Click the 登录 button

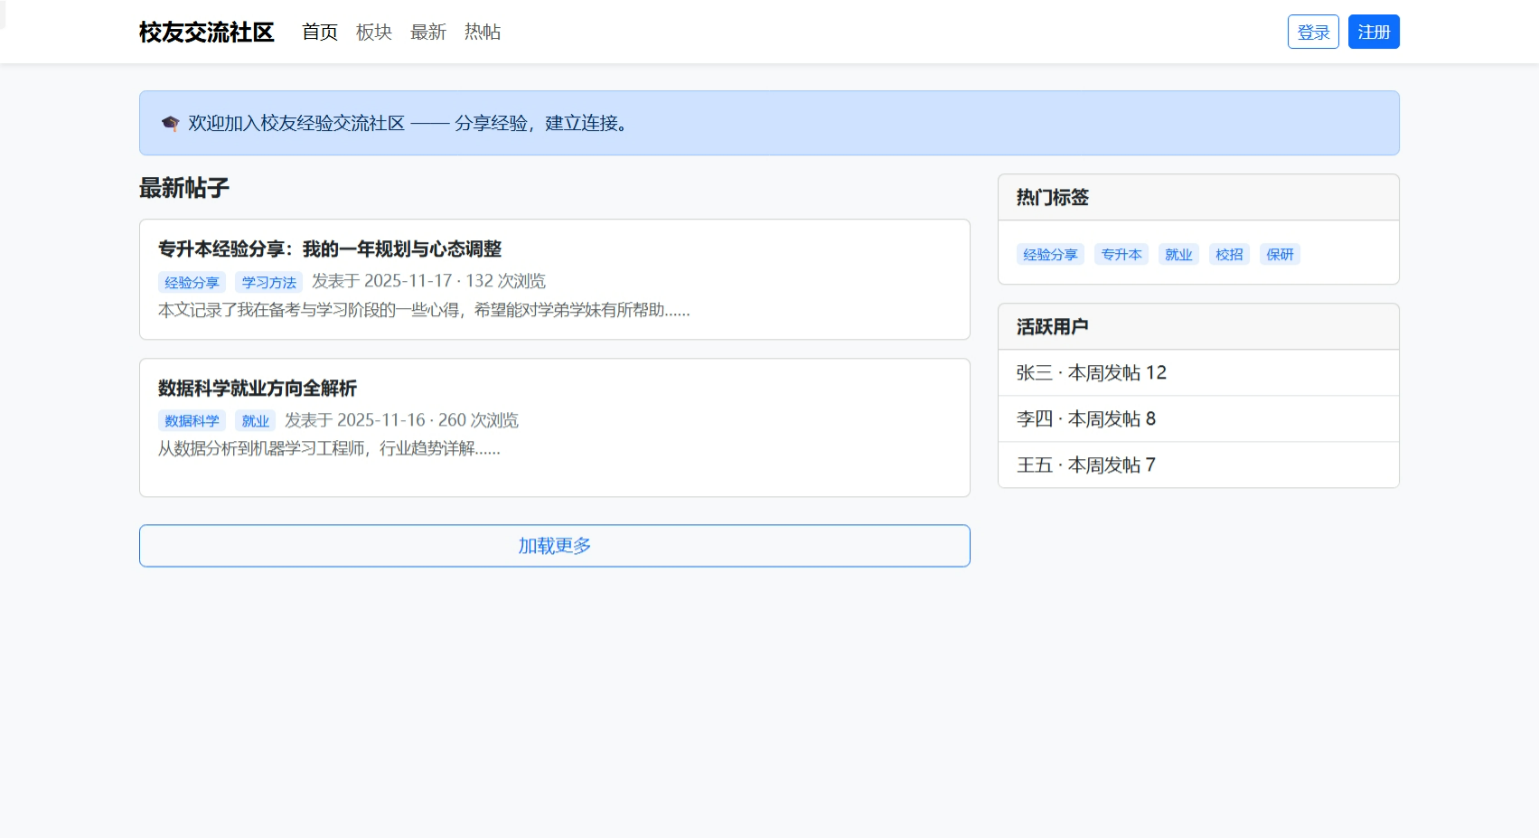[x=1312, y=32]
